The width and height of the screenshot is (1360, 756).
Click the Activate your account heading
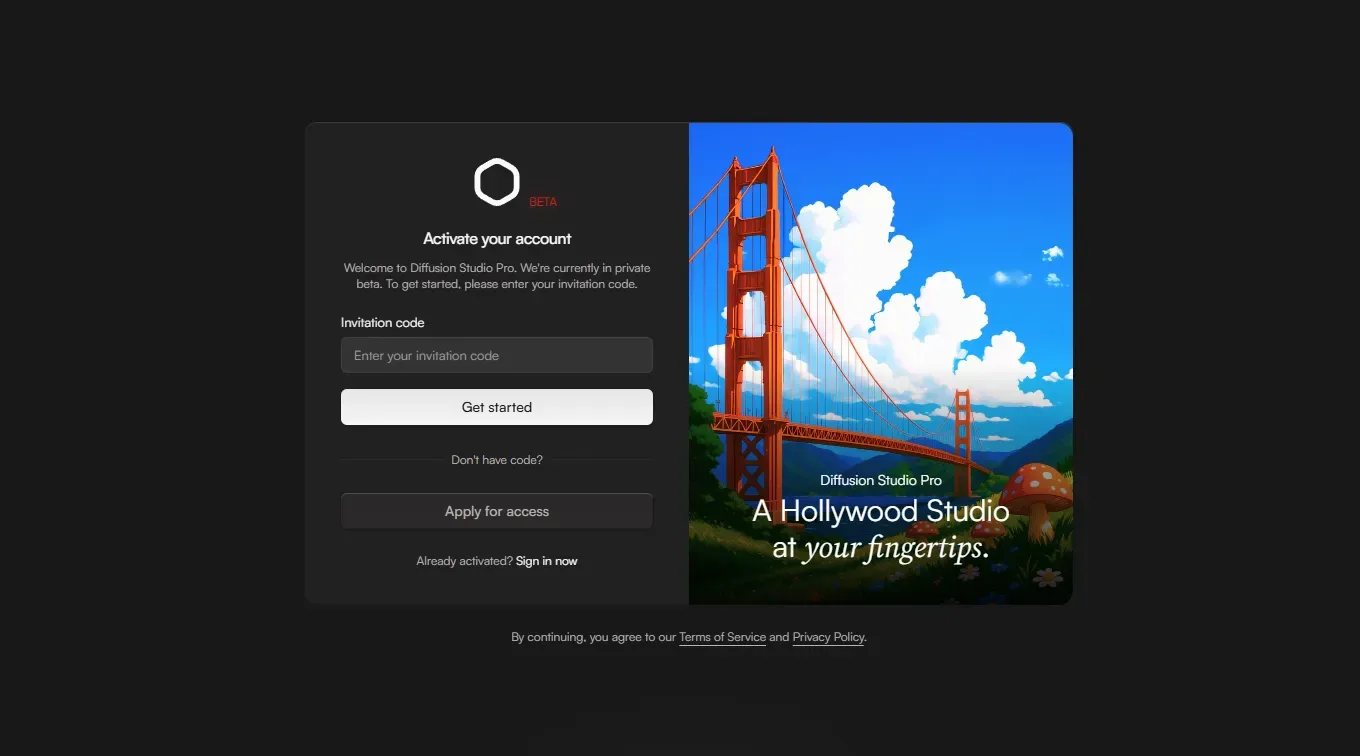click(x=497, y=239)
